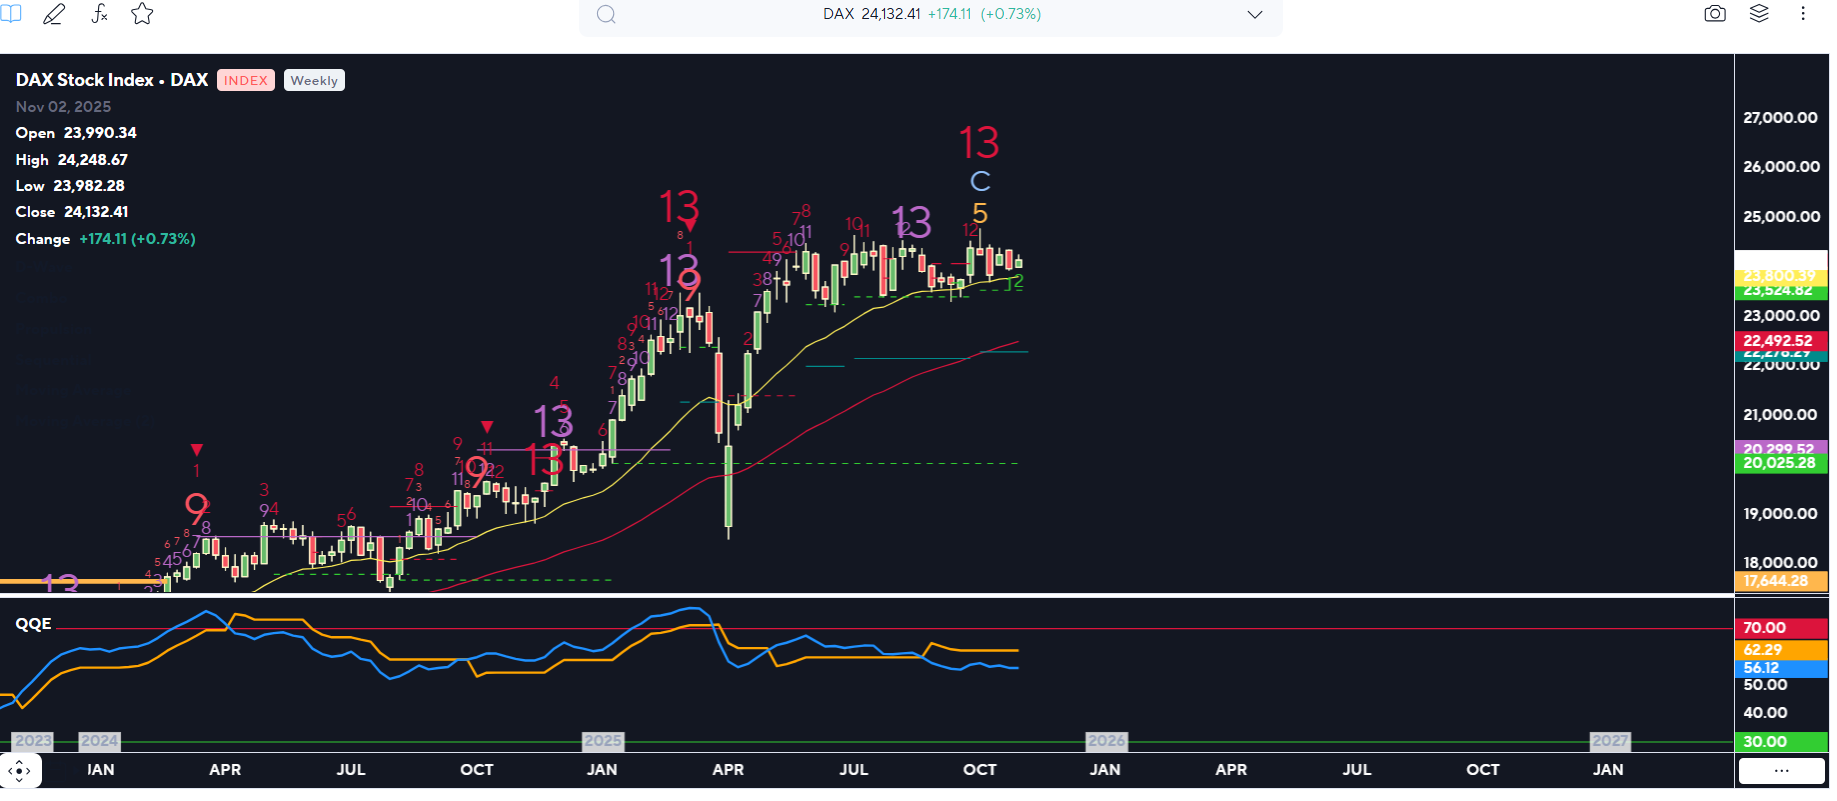Open the fx indicators menu
This screenshot has width=1837, height=801.
(x=99, y=14)
